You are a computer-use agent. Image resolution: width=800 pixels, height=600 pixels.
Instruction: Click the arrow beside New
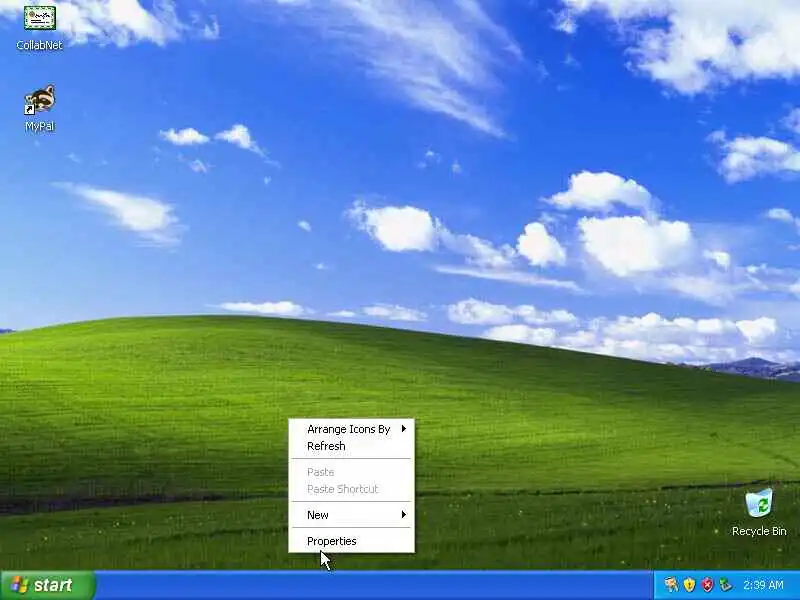[404, 514]
